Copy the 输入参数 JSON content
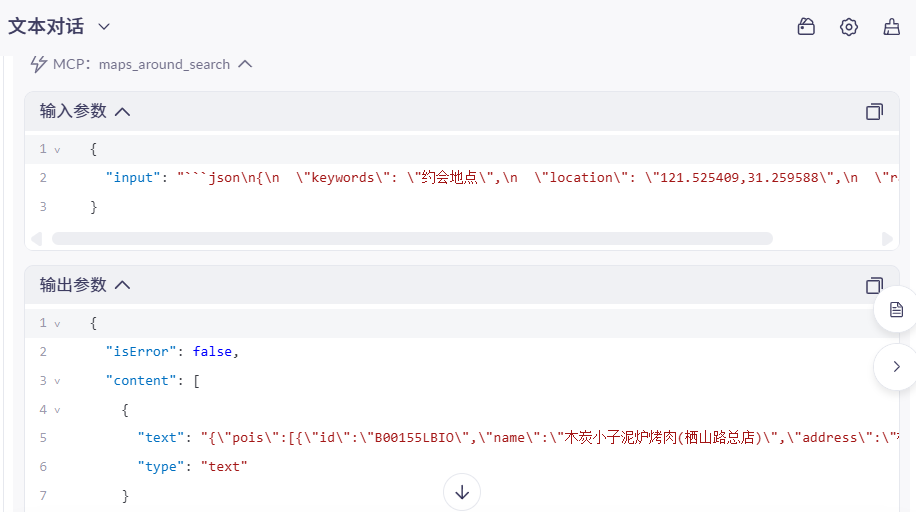The image size is (916, 512). (x=874, y=112)
